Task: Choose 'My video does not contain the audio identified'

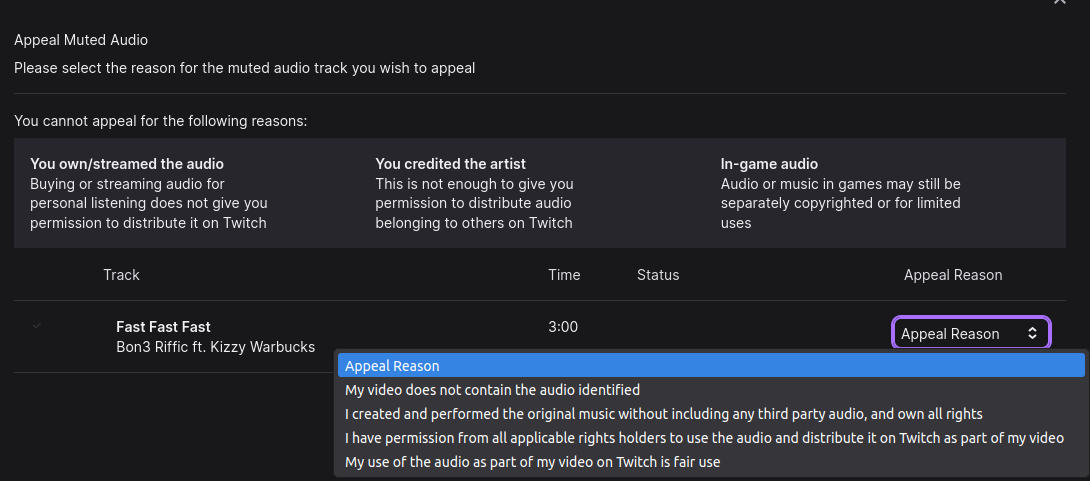Action: pos(710,390)
